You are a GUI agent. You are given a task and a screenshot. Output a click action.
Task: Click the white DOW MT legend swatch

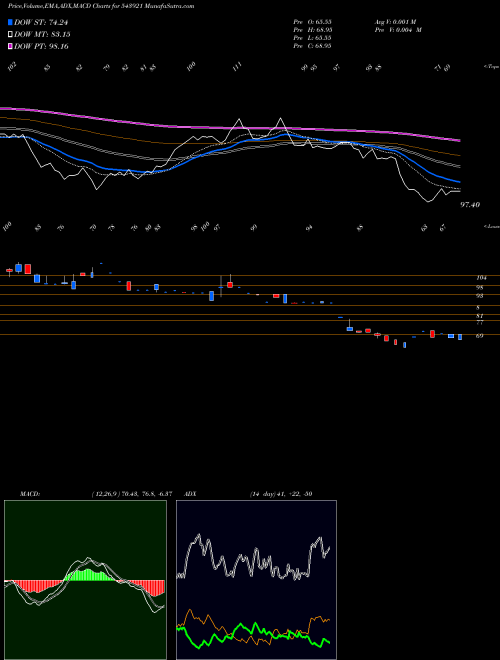pyautogui.click(x=11, y=35)
